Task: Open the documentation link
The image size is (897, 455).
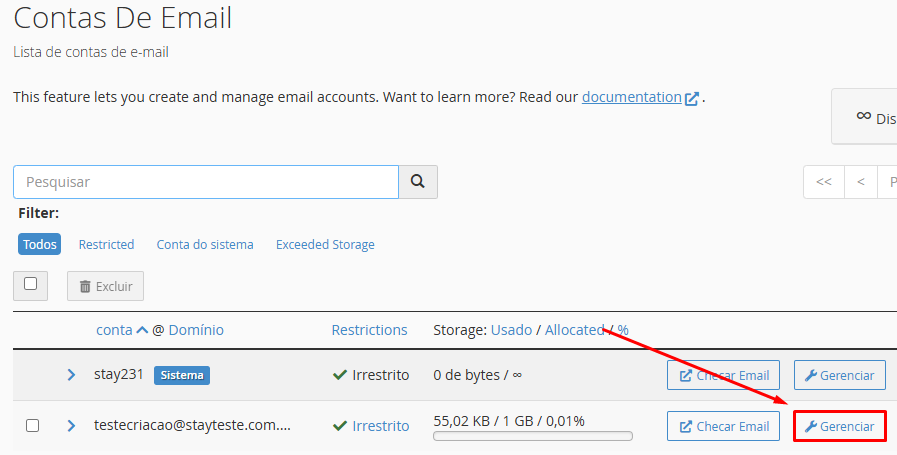Action: coord(631,97)
